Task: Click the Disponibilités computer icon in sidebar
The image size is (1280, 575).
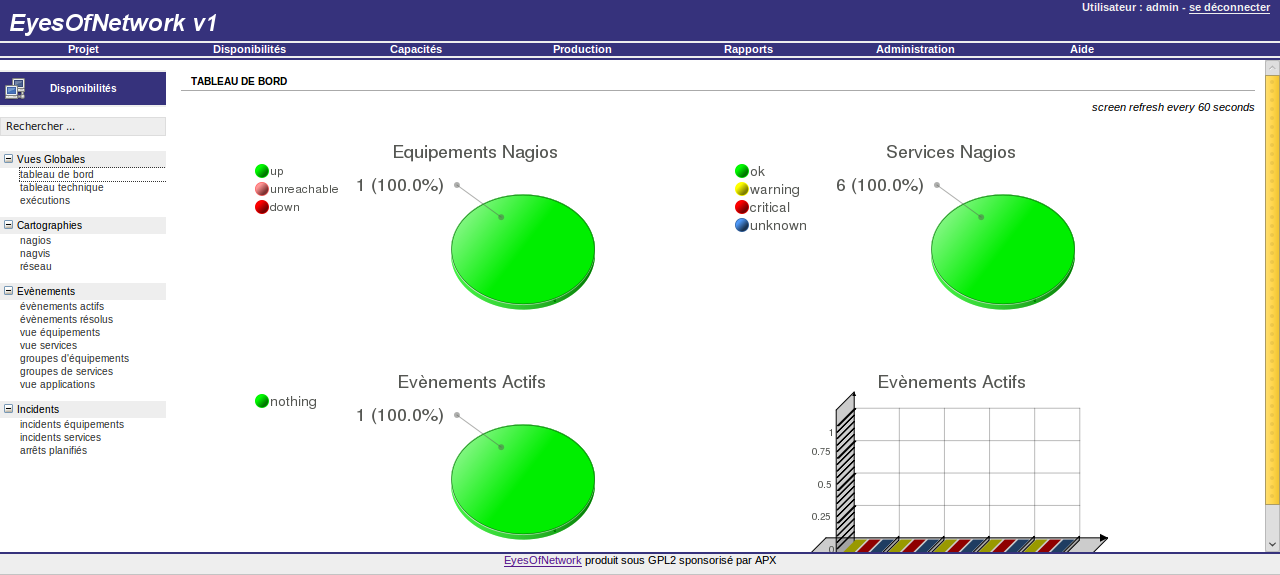Action: pyautogui.click(x=15, y=89)
